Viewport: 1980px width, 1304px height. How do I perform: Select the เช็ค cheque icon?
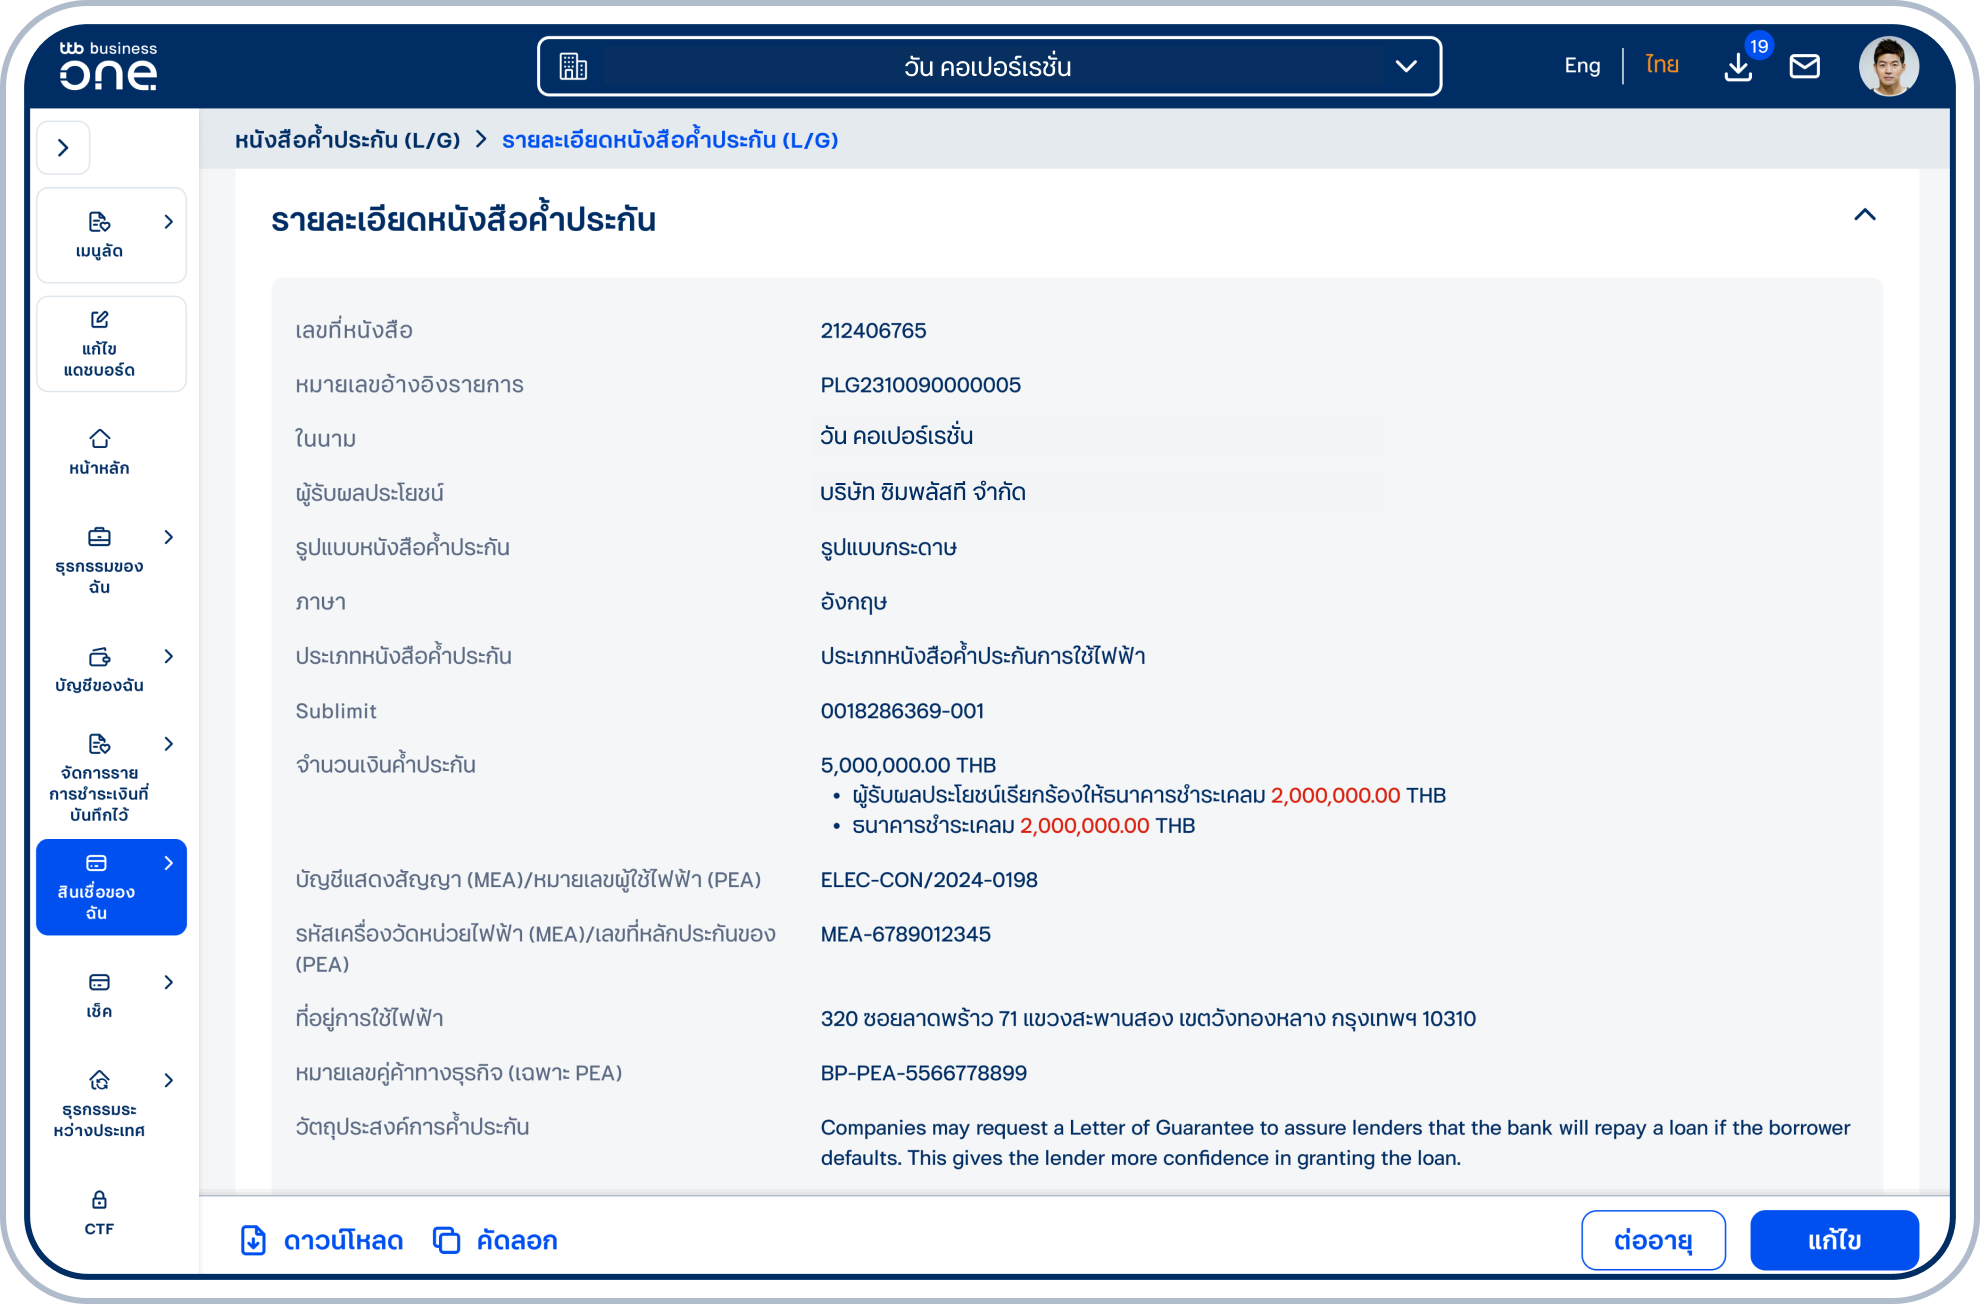98,982
